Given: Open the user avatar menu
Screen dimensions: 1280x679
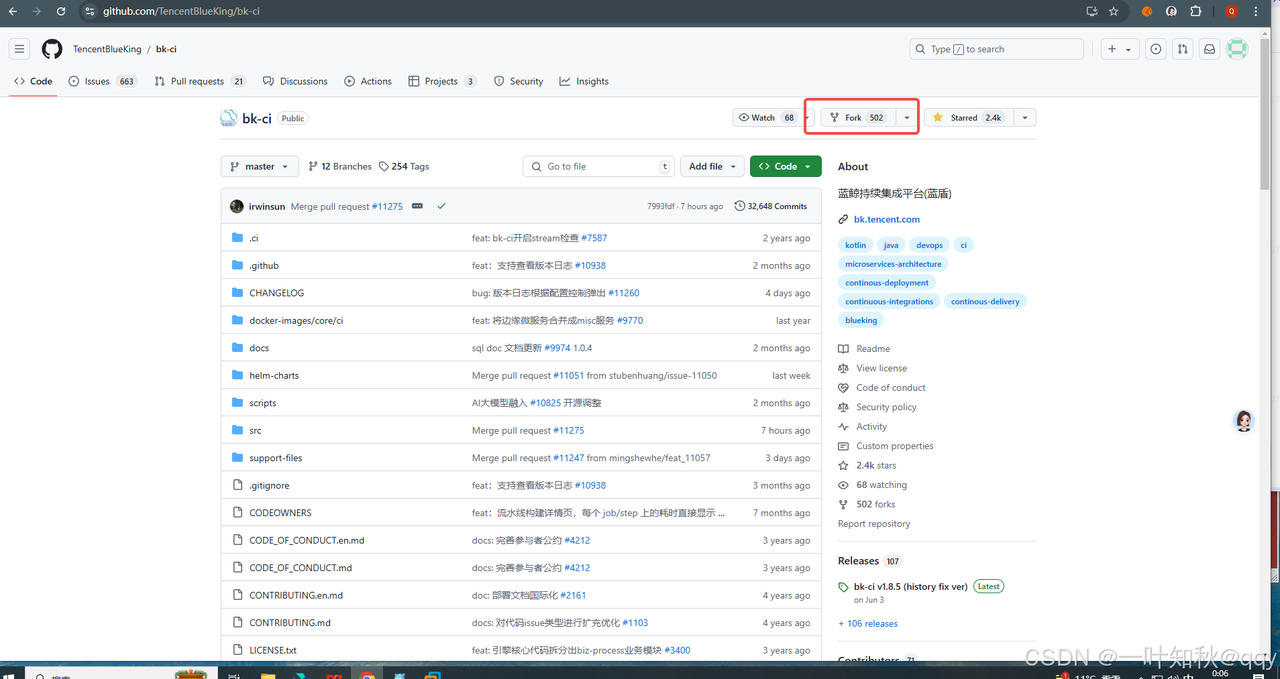Looking at the screenshot, I should pyautogui.click(x=1238, y=49).
